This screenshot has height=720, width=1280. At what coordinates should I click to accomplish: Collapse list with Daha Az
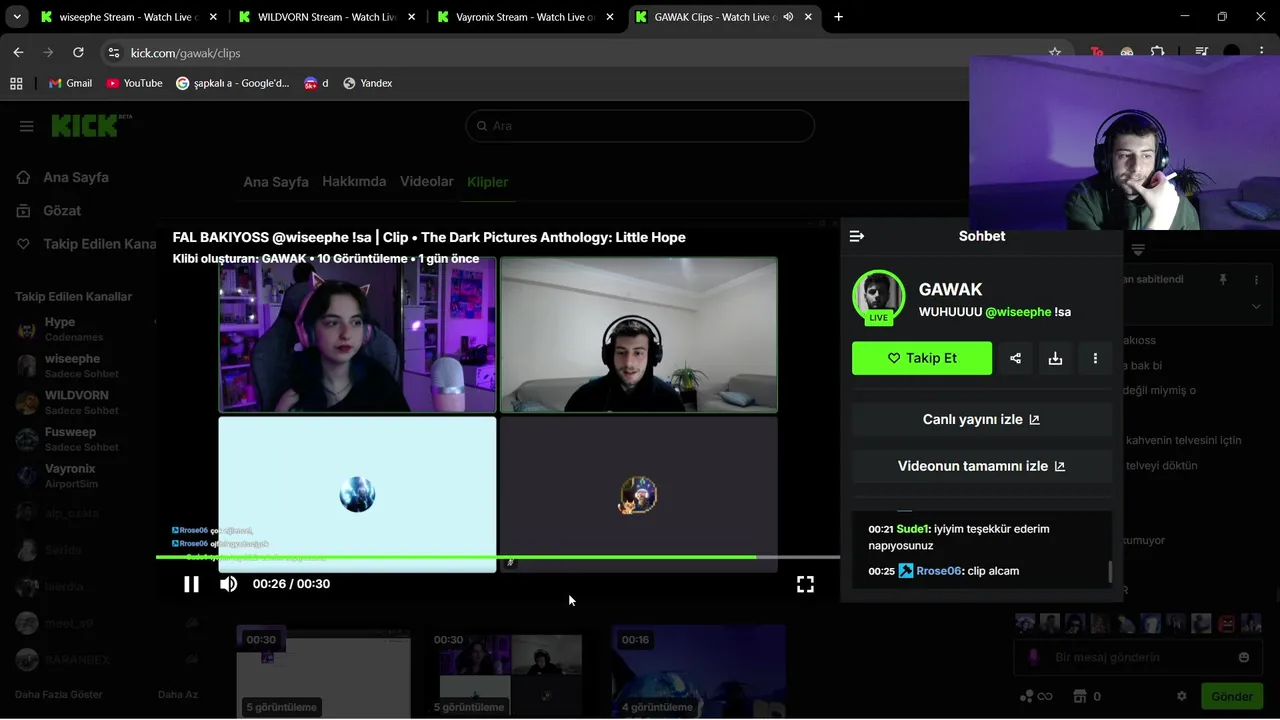178,694
